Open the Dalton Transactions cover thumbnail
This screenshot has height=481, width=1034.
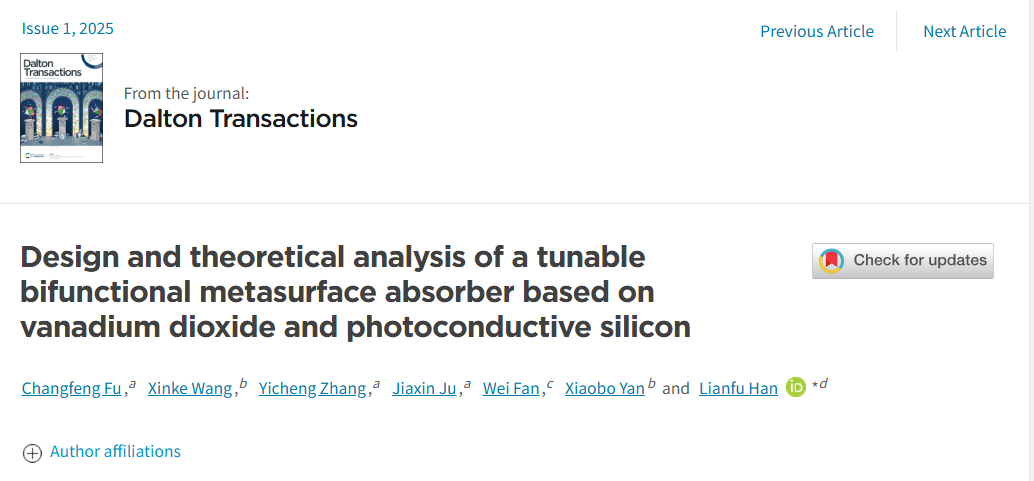(61, 108)
